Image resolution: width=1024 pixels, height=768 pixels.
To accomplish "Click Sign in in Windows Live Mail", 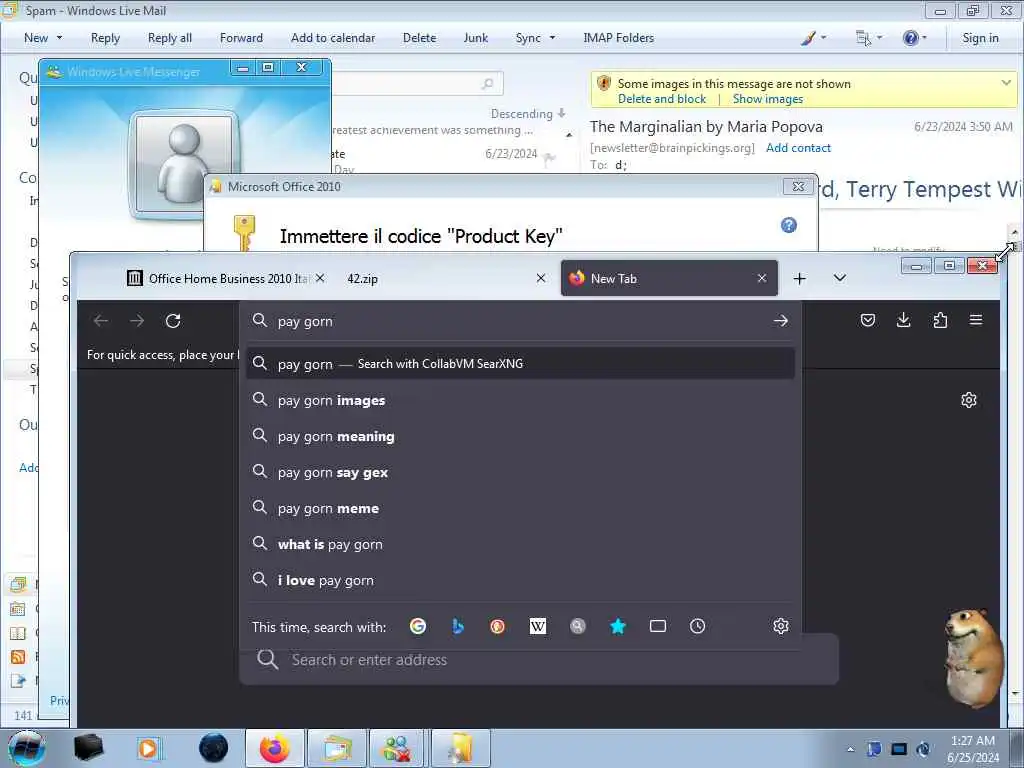I will pos(980,38).
